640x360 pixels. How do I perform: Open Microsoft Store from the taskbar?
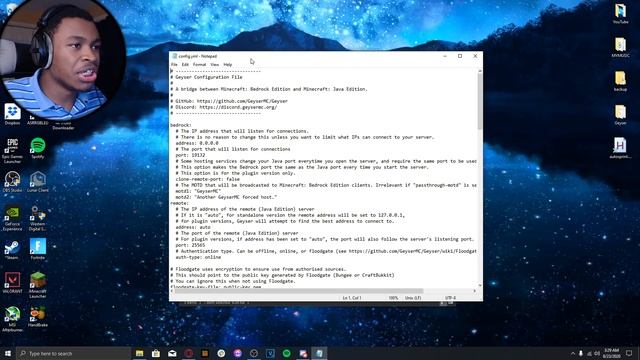click(x=156, y=353)
